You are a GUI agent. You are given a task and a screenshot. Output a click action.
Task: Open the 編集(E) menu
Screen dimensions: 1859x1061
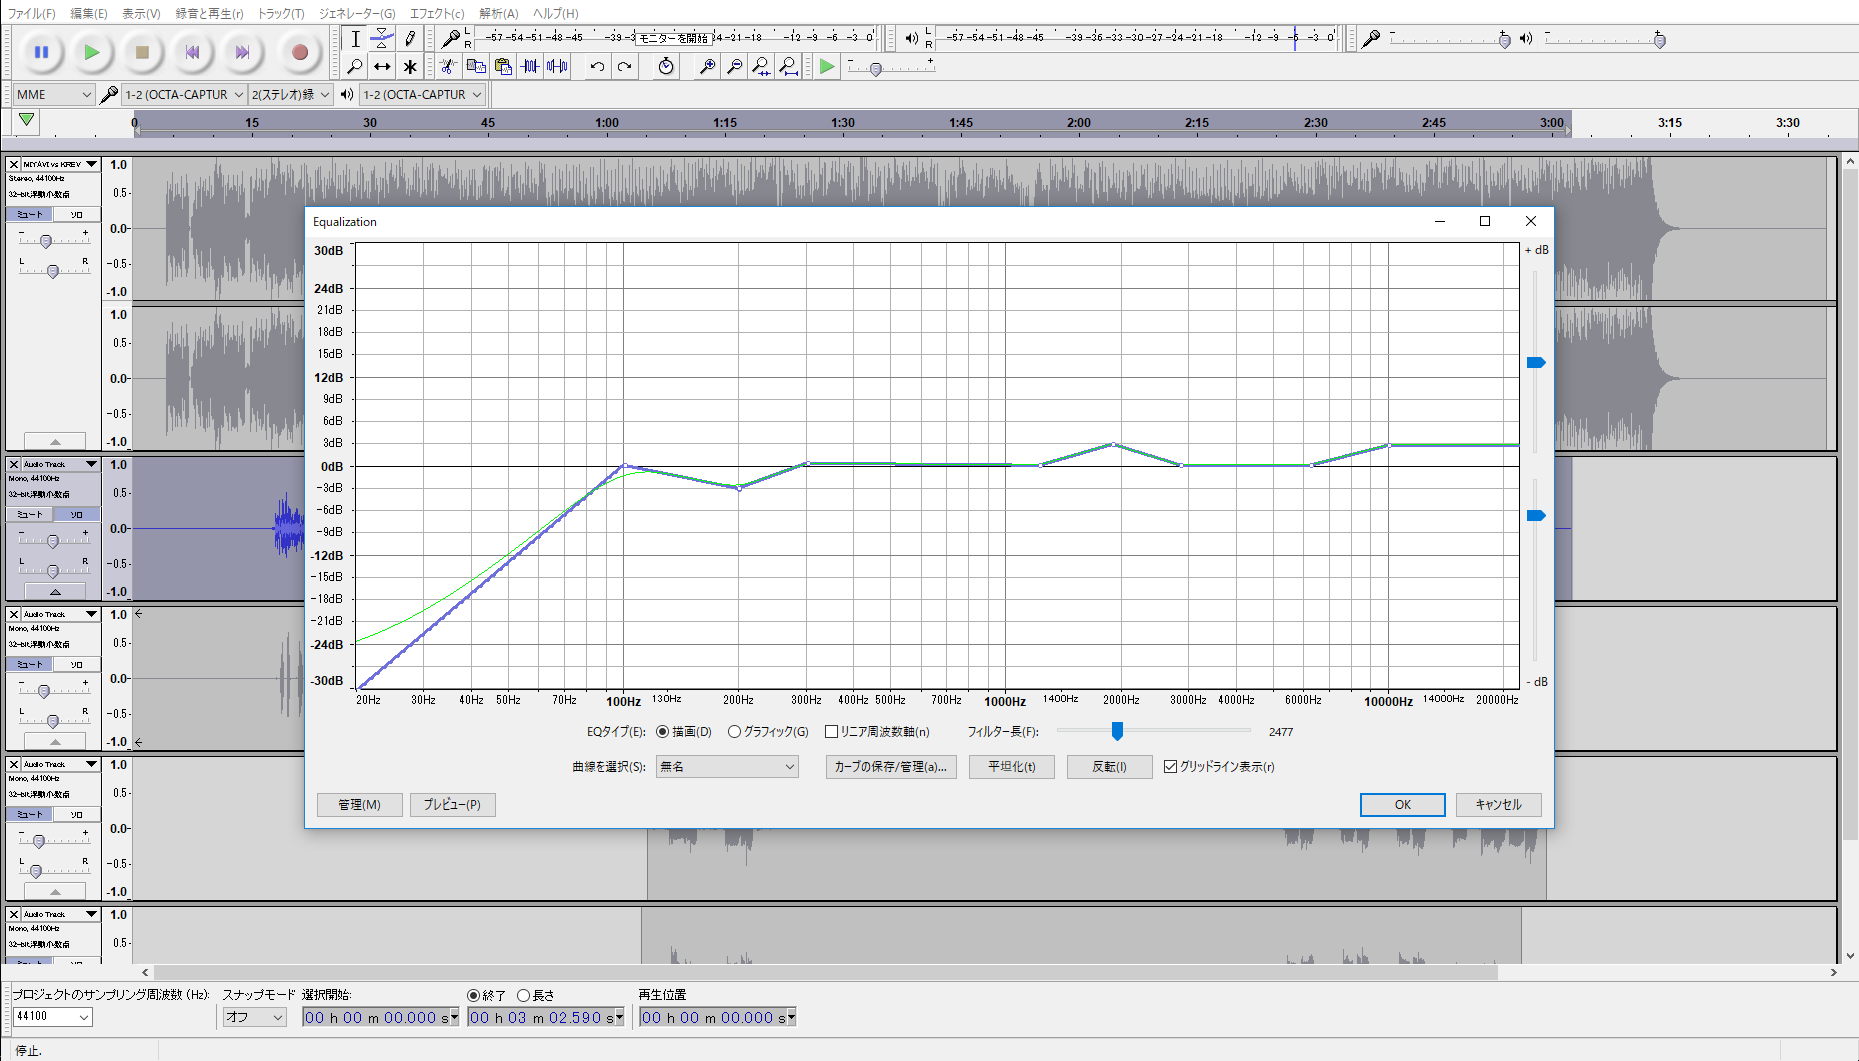point(89,13)
